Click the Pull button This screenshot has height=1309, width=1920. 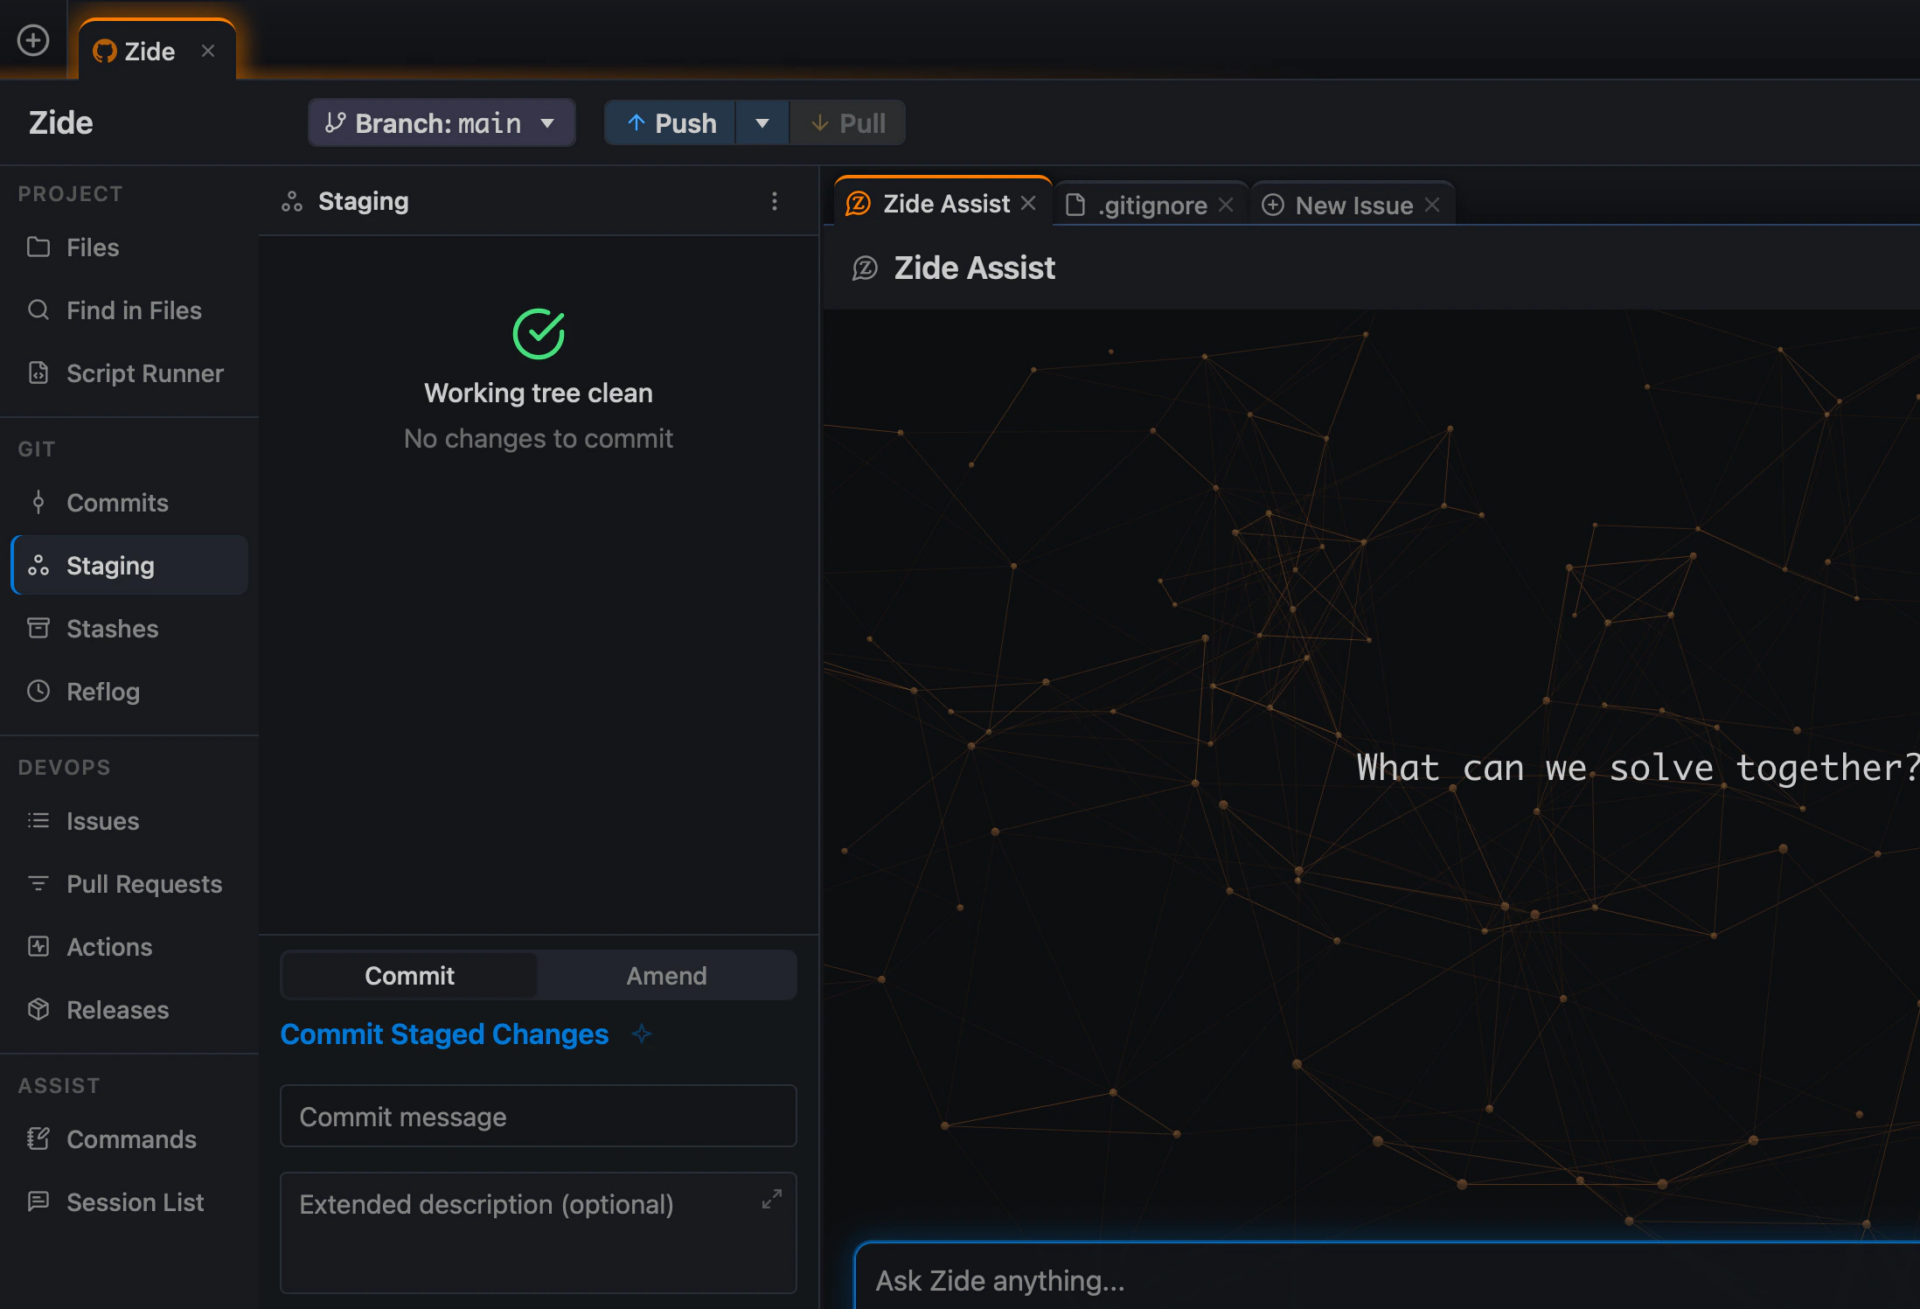click(x=848, y=123)
